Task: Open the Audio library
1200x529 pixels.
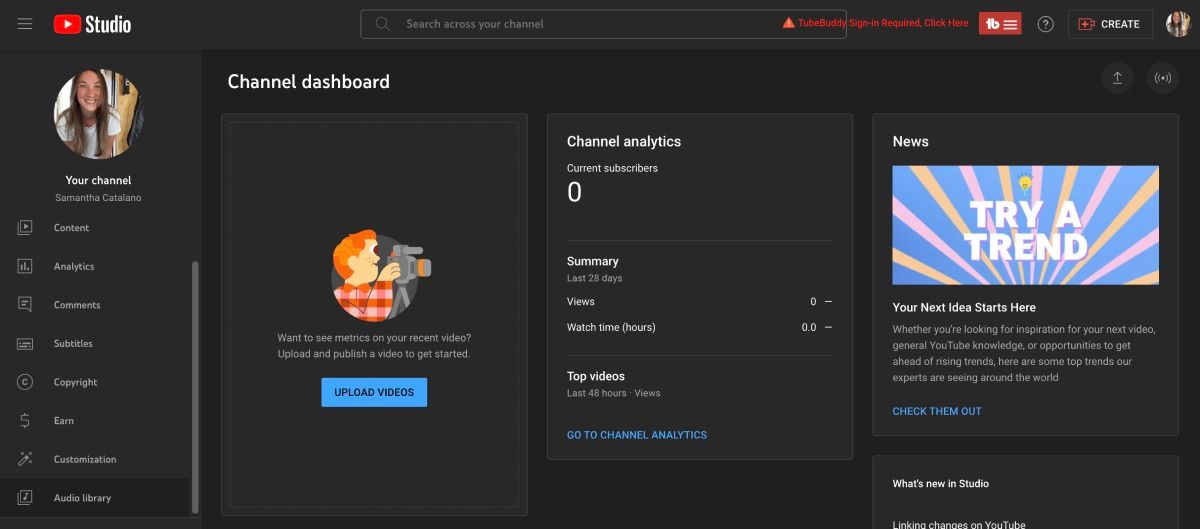Action: click(82, 498)
